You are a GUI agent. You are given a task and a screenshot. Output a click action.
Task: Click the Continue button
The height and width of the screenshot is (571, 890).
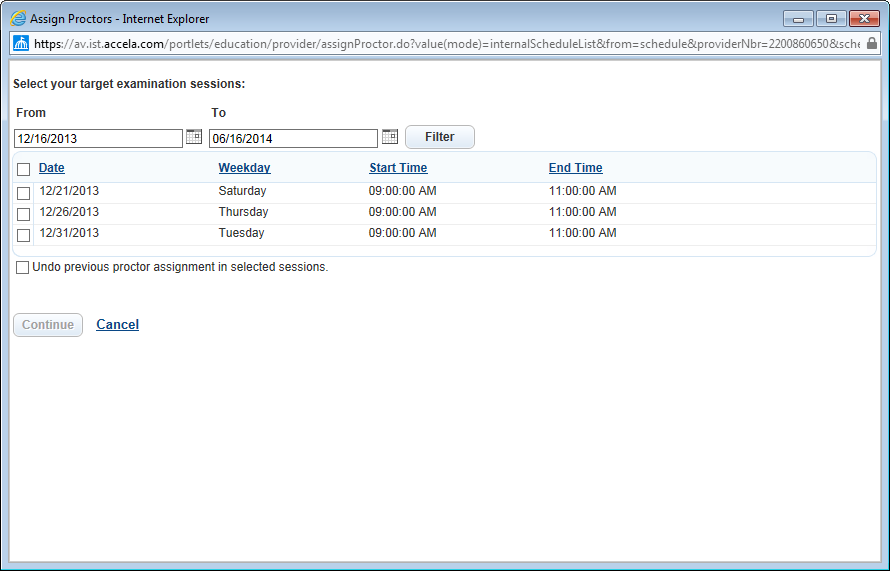48,325
